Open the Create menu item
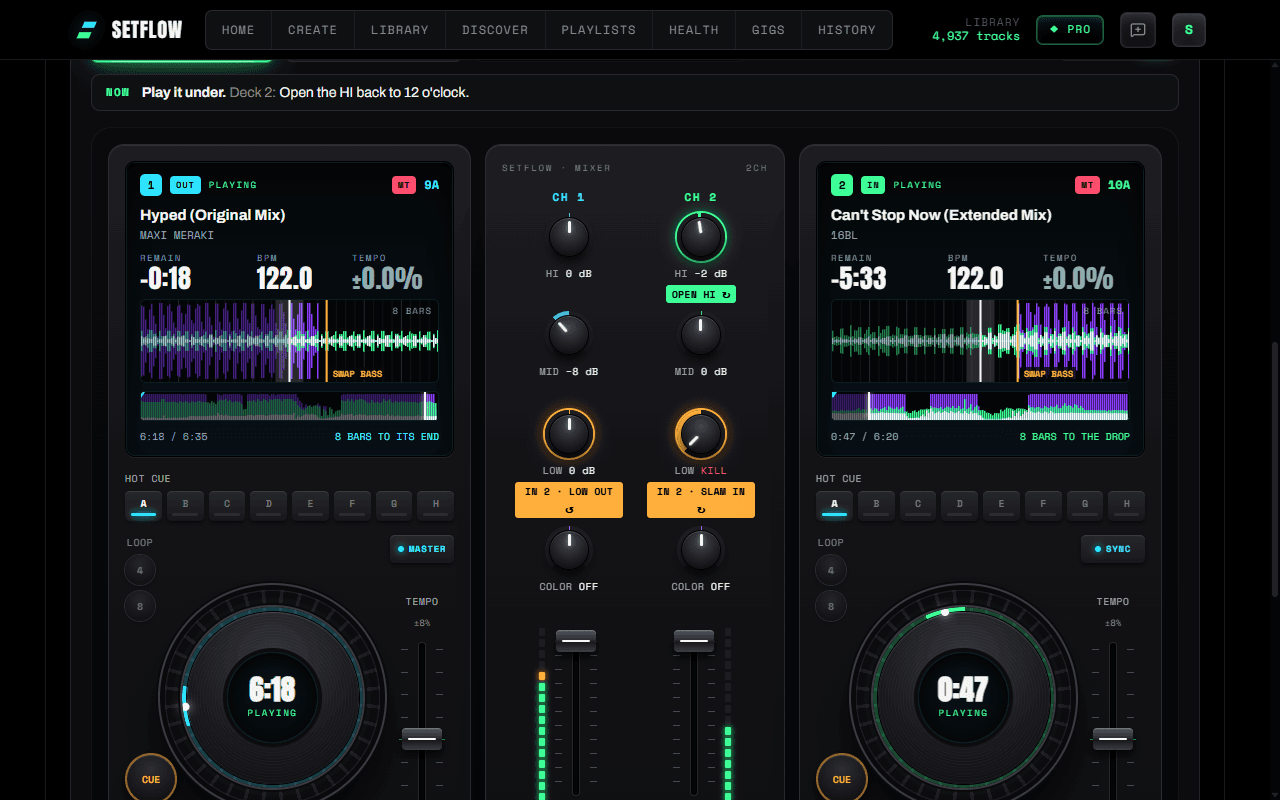This screenshot has height=800, width=1280. 312,30
